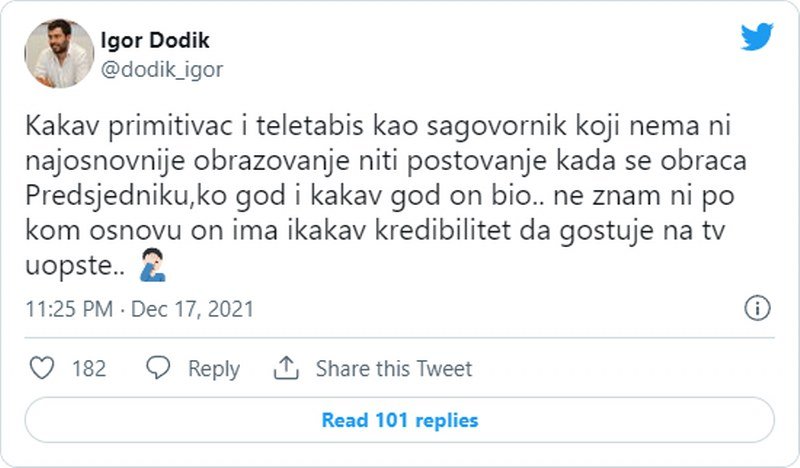Screen dimensions: 800x468
Task: Open the tweet info circle icon
Action: (x=758, y=307)
